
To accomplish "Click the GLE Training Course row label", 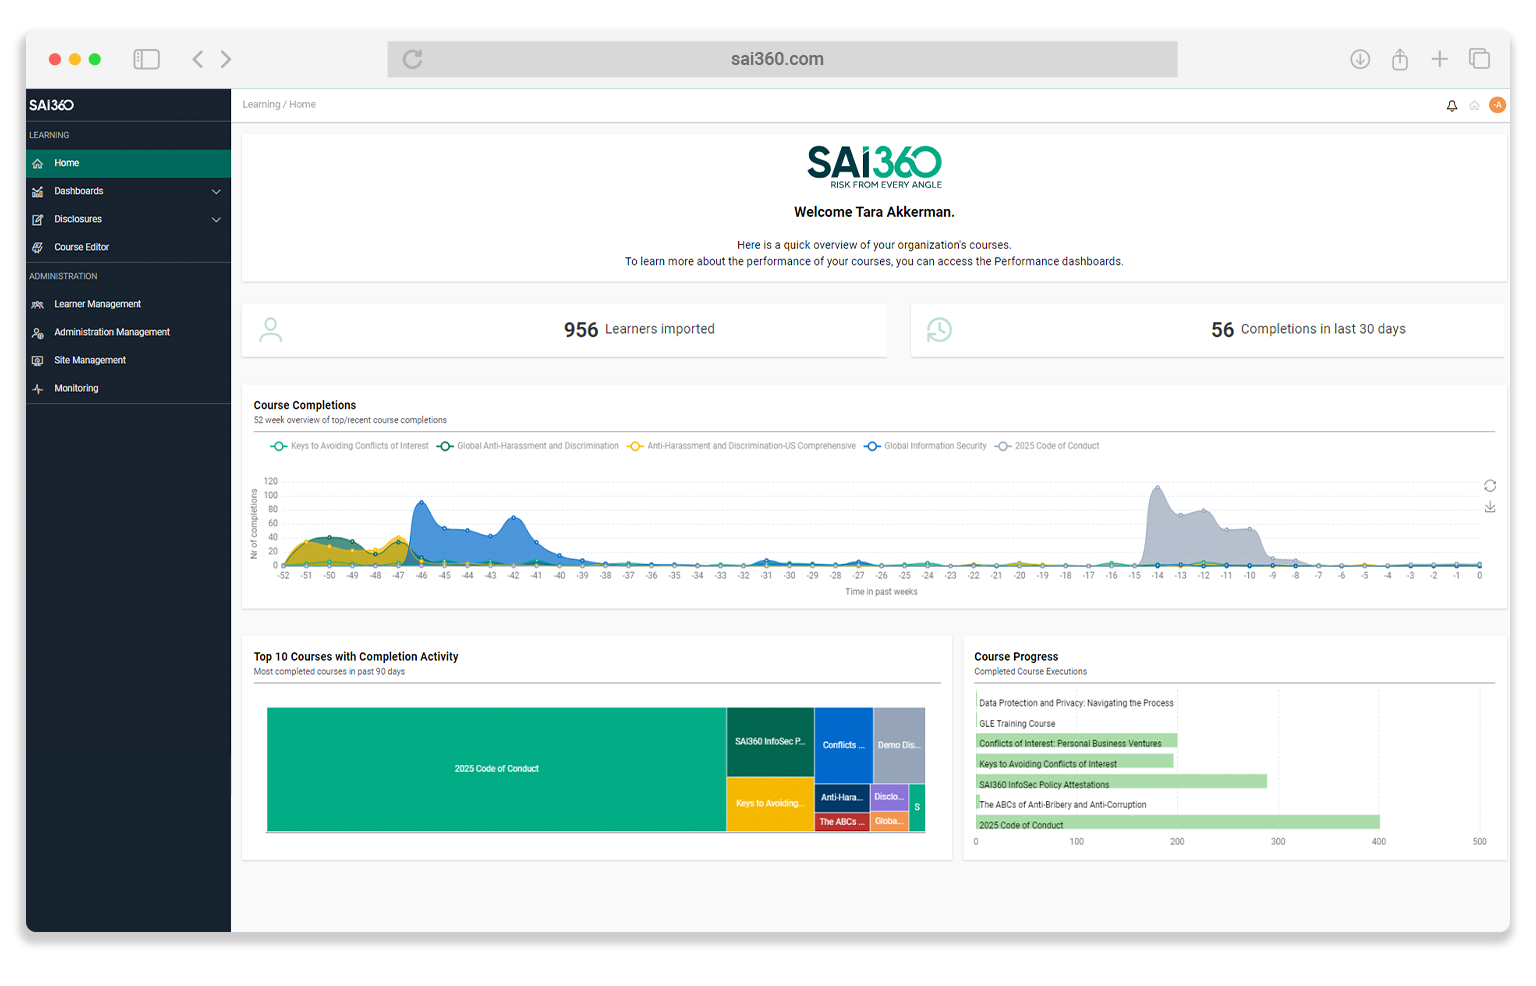I will coord(1017,724).
